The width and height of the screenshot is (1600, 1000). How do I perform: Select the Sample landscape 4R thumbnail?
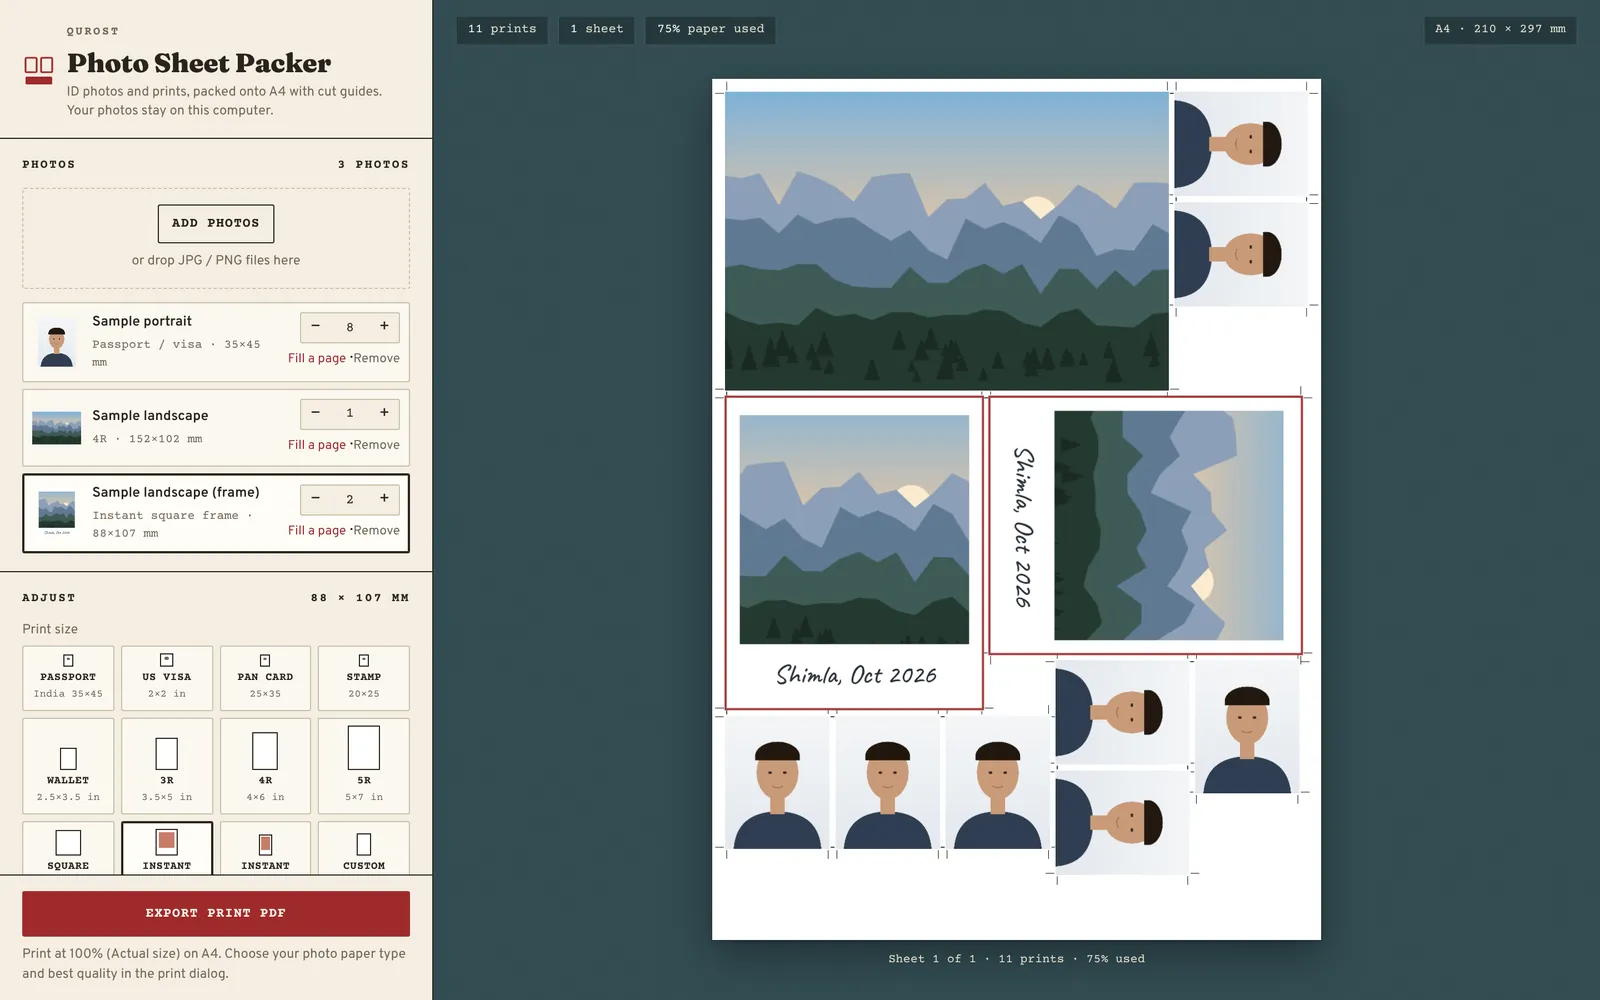[57, 428]
